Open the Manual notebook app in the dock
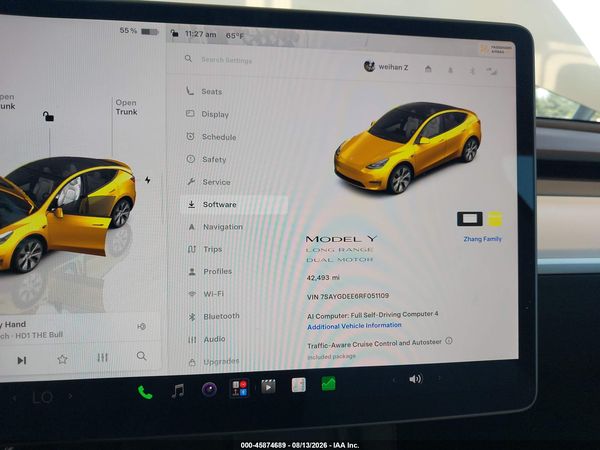 pos(298,385)
